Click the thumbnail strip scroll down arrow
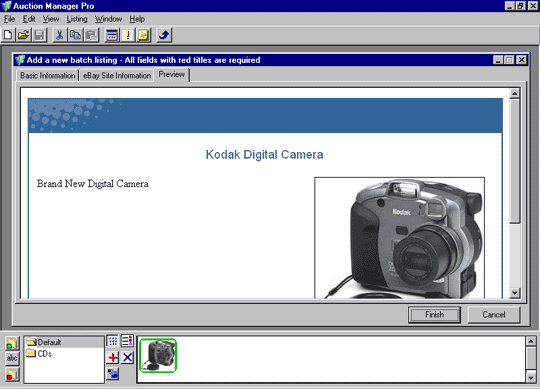540x389 pixels. coord(531,377)
